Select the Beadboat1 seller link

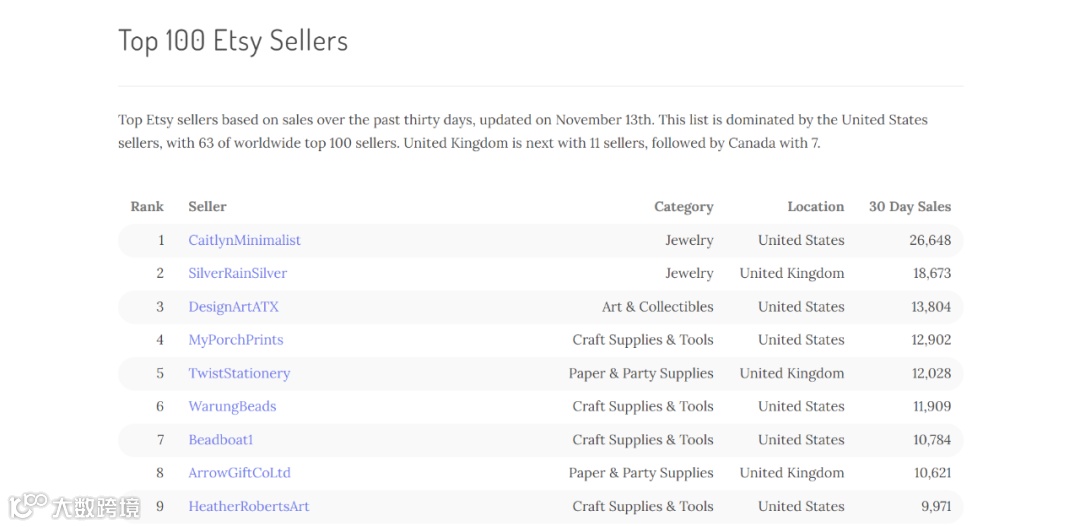tap(221, 440)
